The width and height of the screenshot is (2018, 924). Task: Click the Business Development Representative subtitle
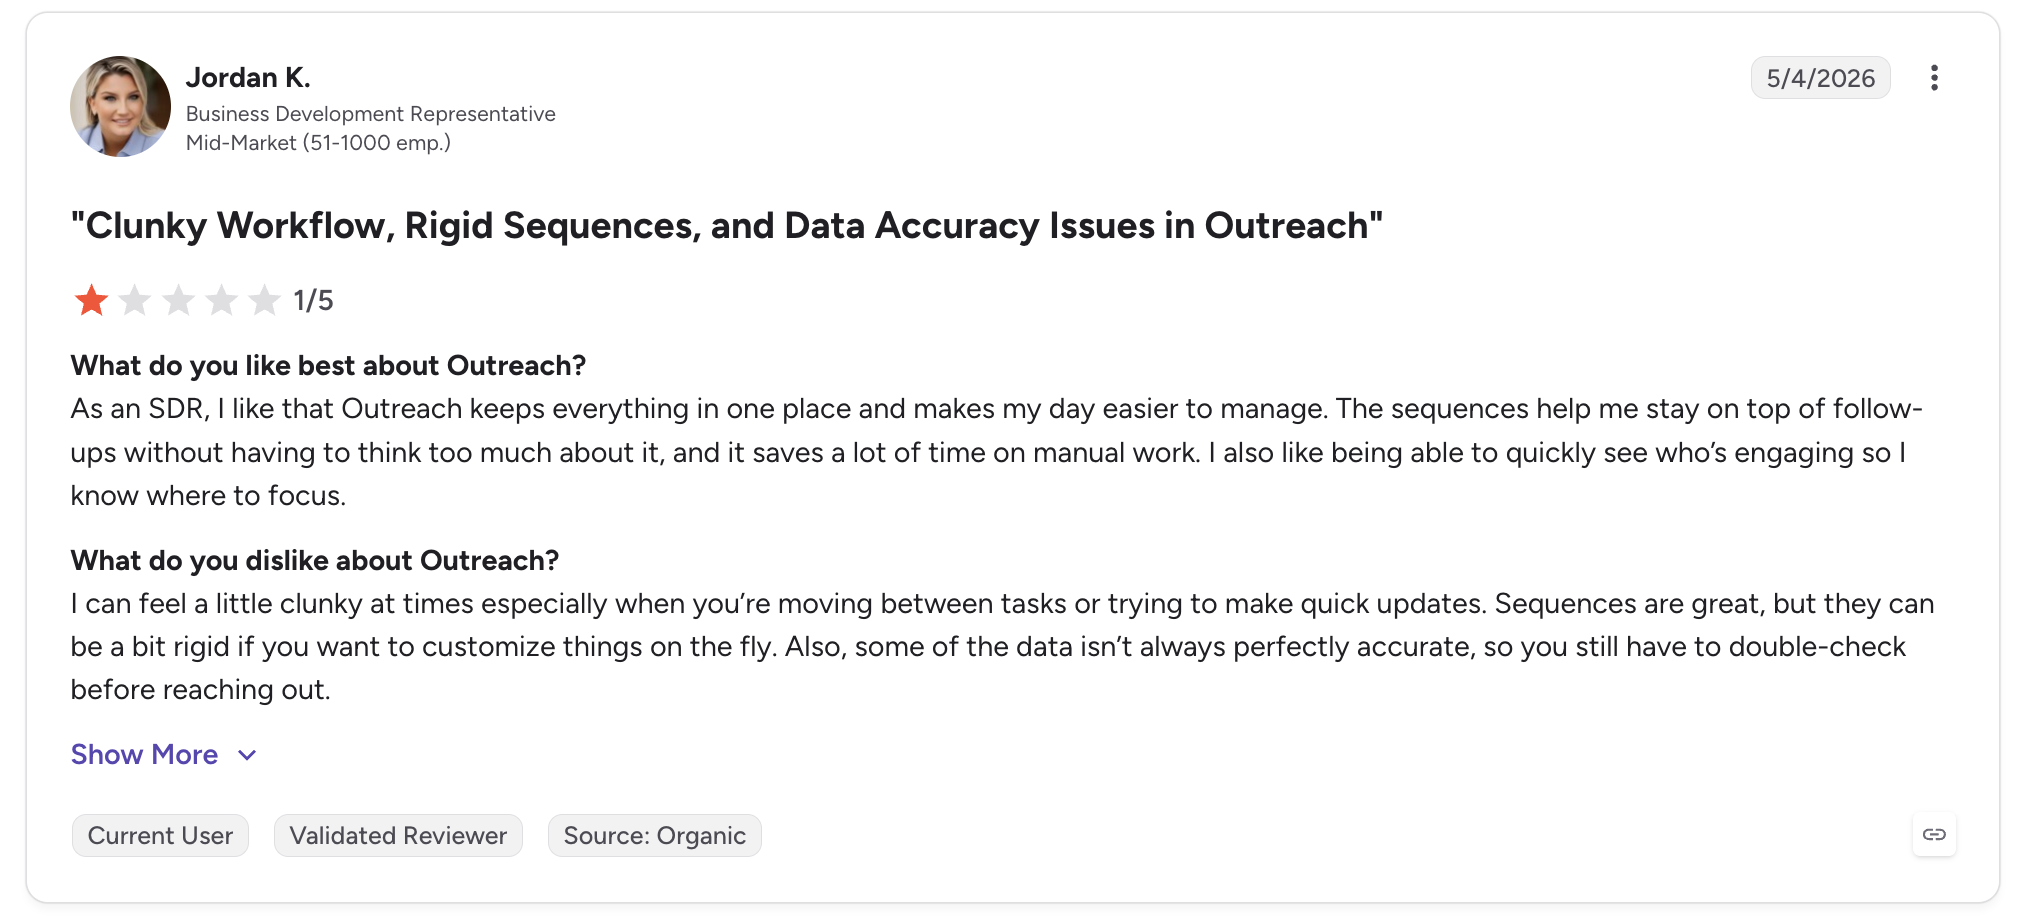pyautogui.click(x=370, y=114)
